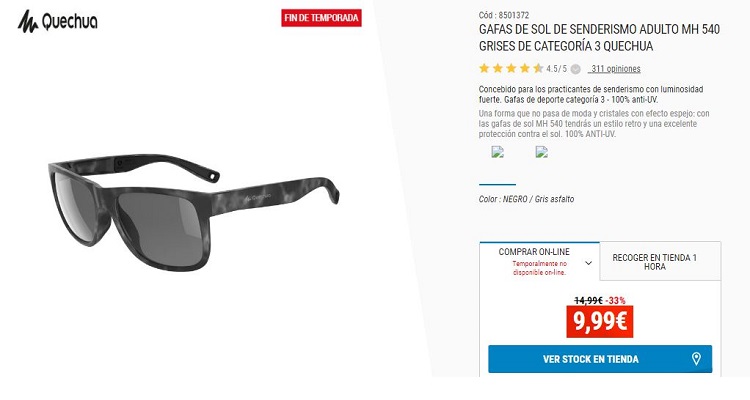Click the red 9,99€ price tag
This screenshot has height=400, width=750.
tap(600, 322)
